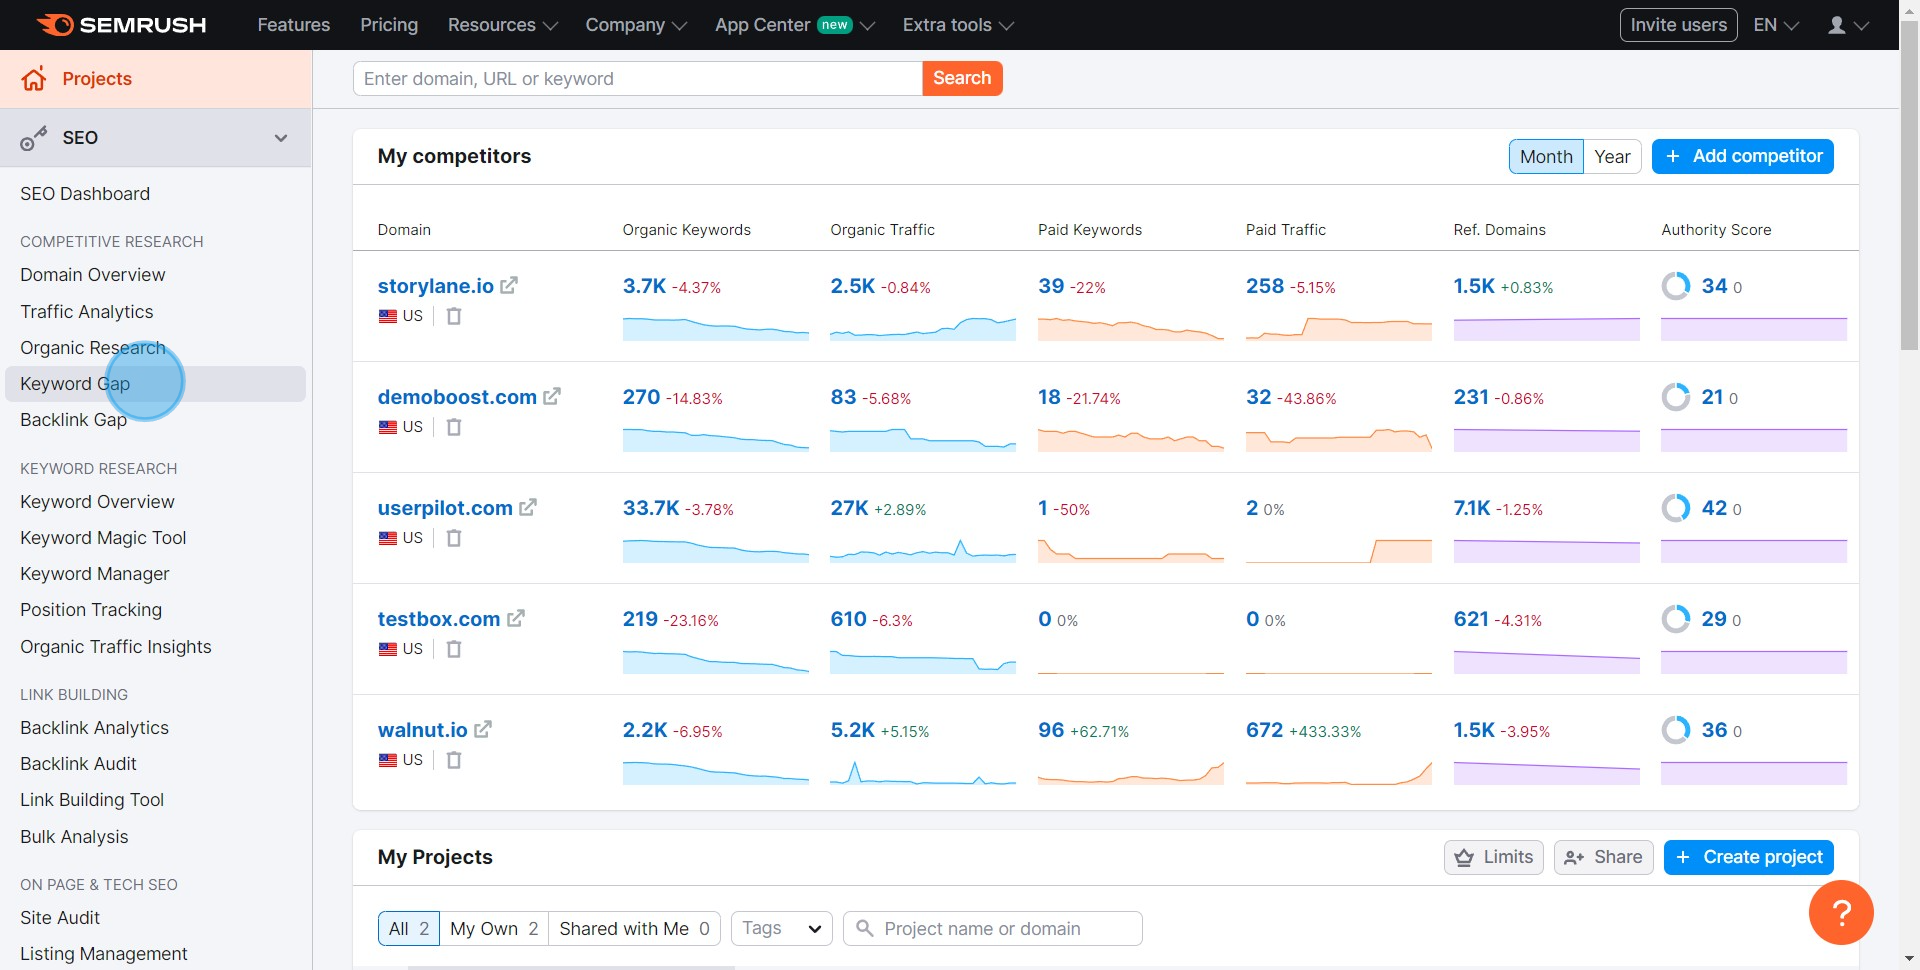Click Add competitor button
1920x970 pixels.
pyautogui.click(x=1743, y=157)
